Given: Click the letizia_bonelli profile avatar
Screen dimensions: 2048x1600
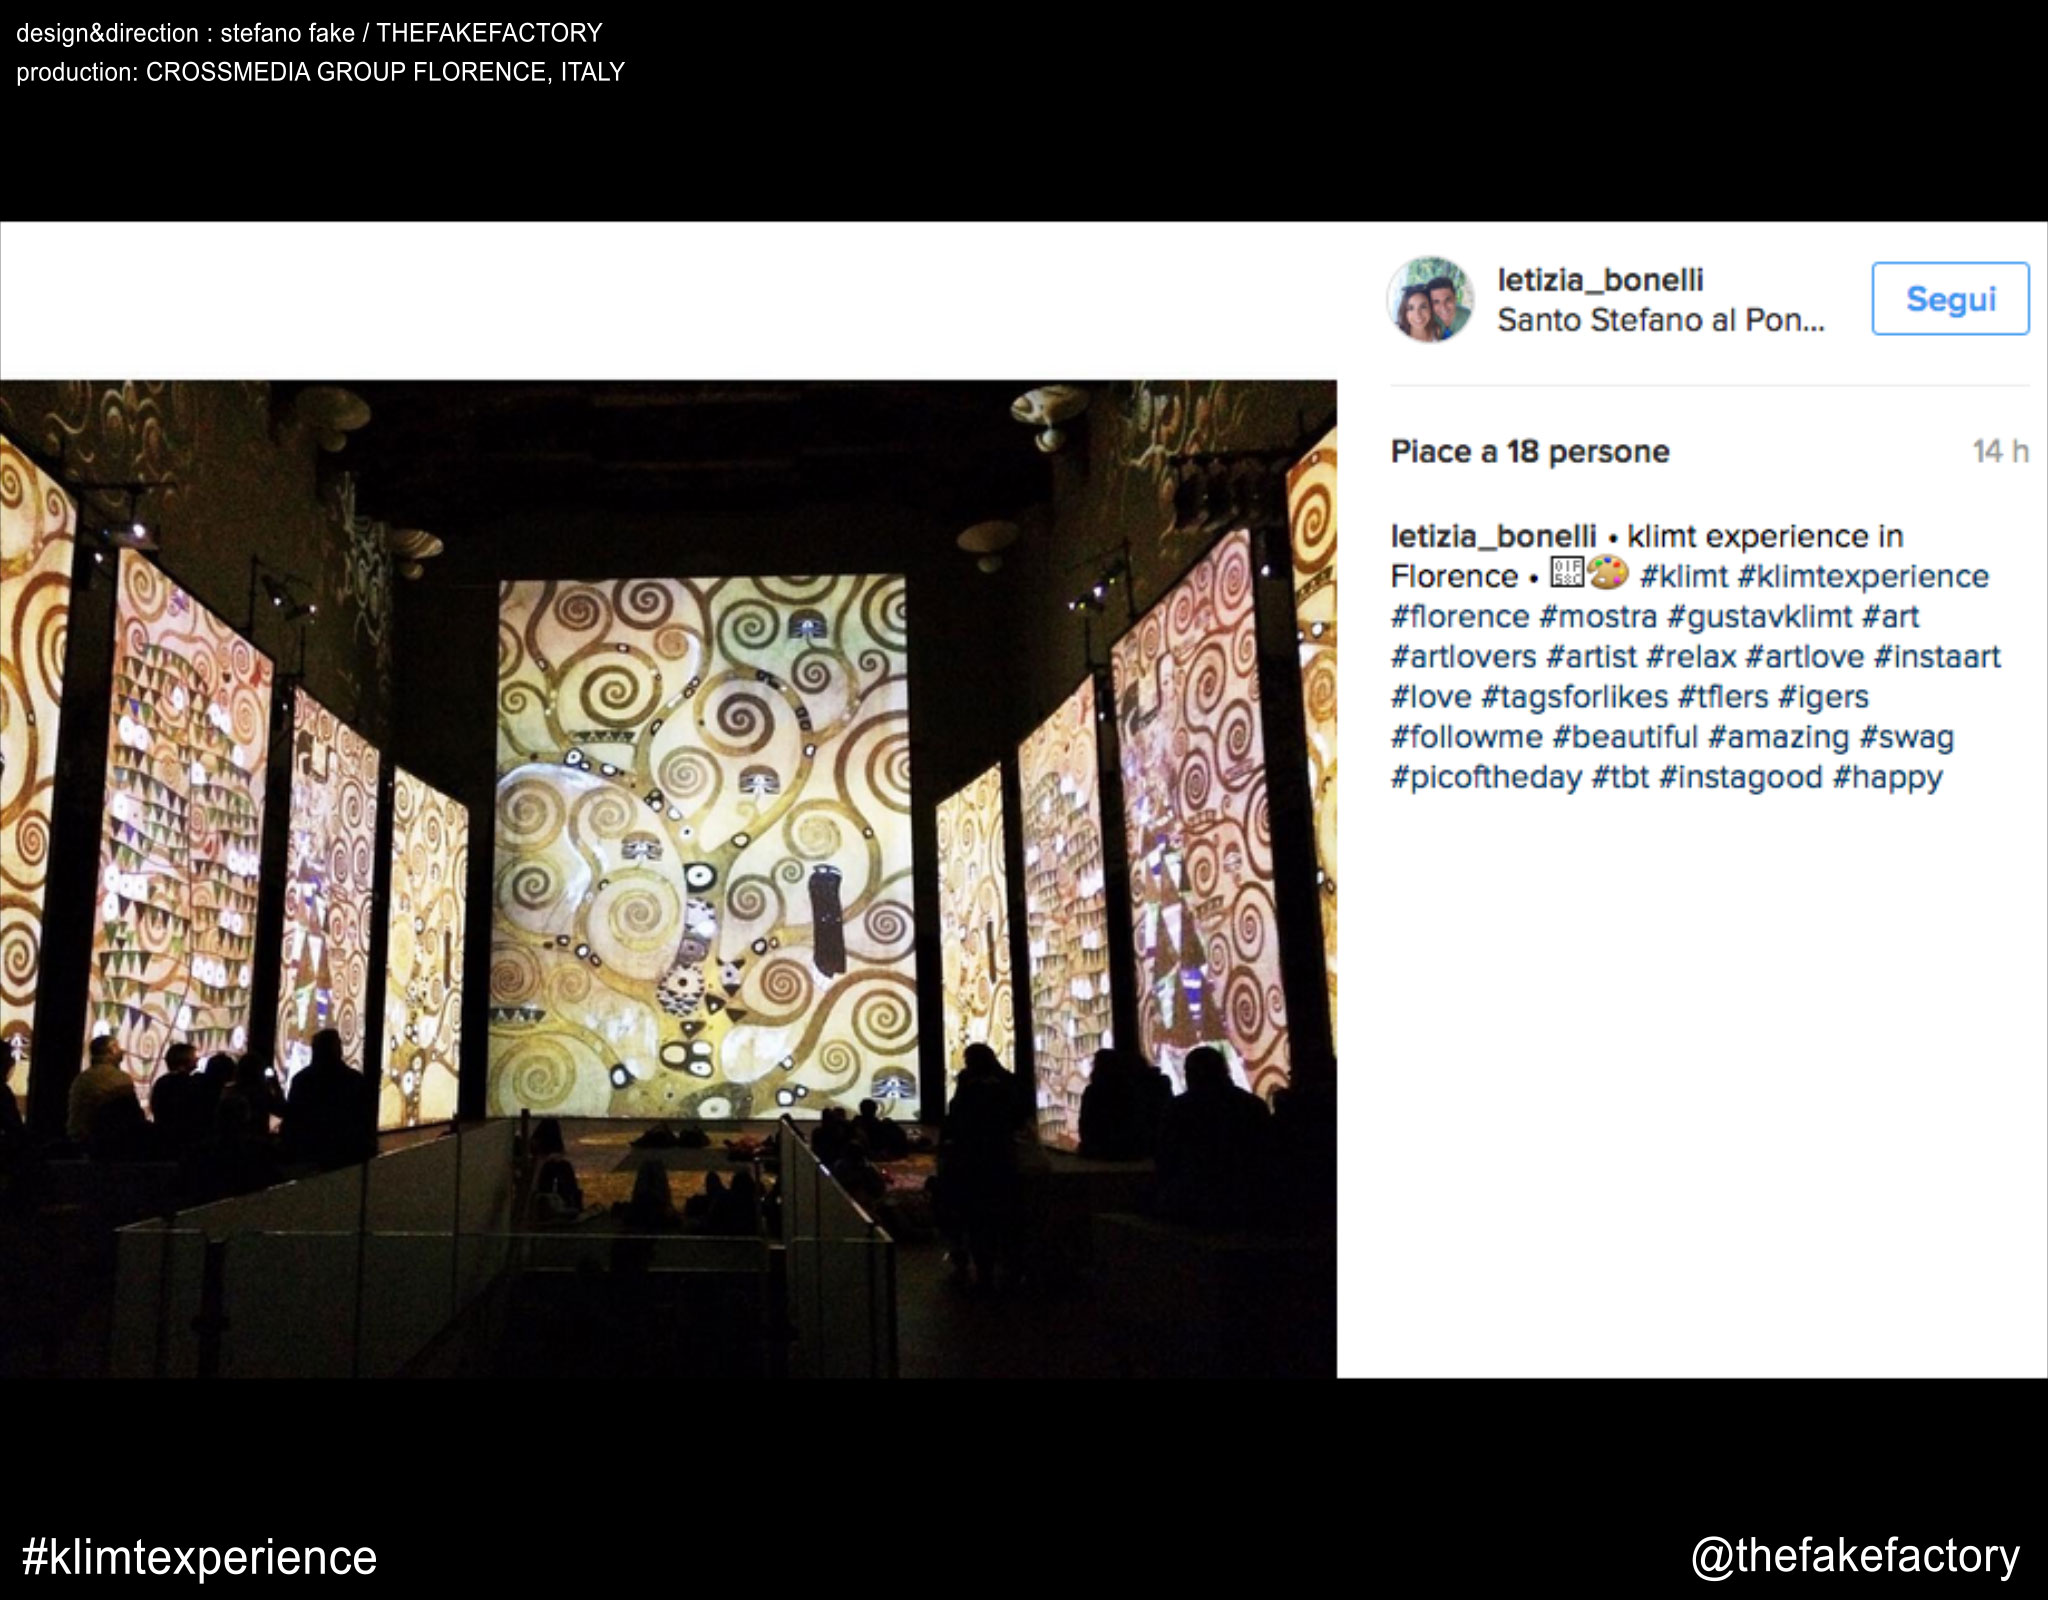Looking at the screenshot, I should [1430, 299].
